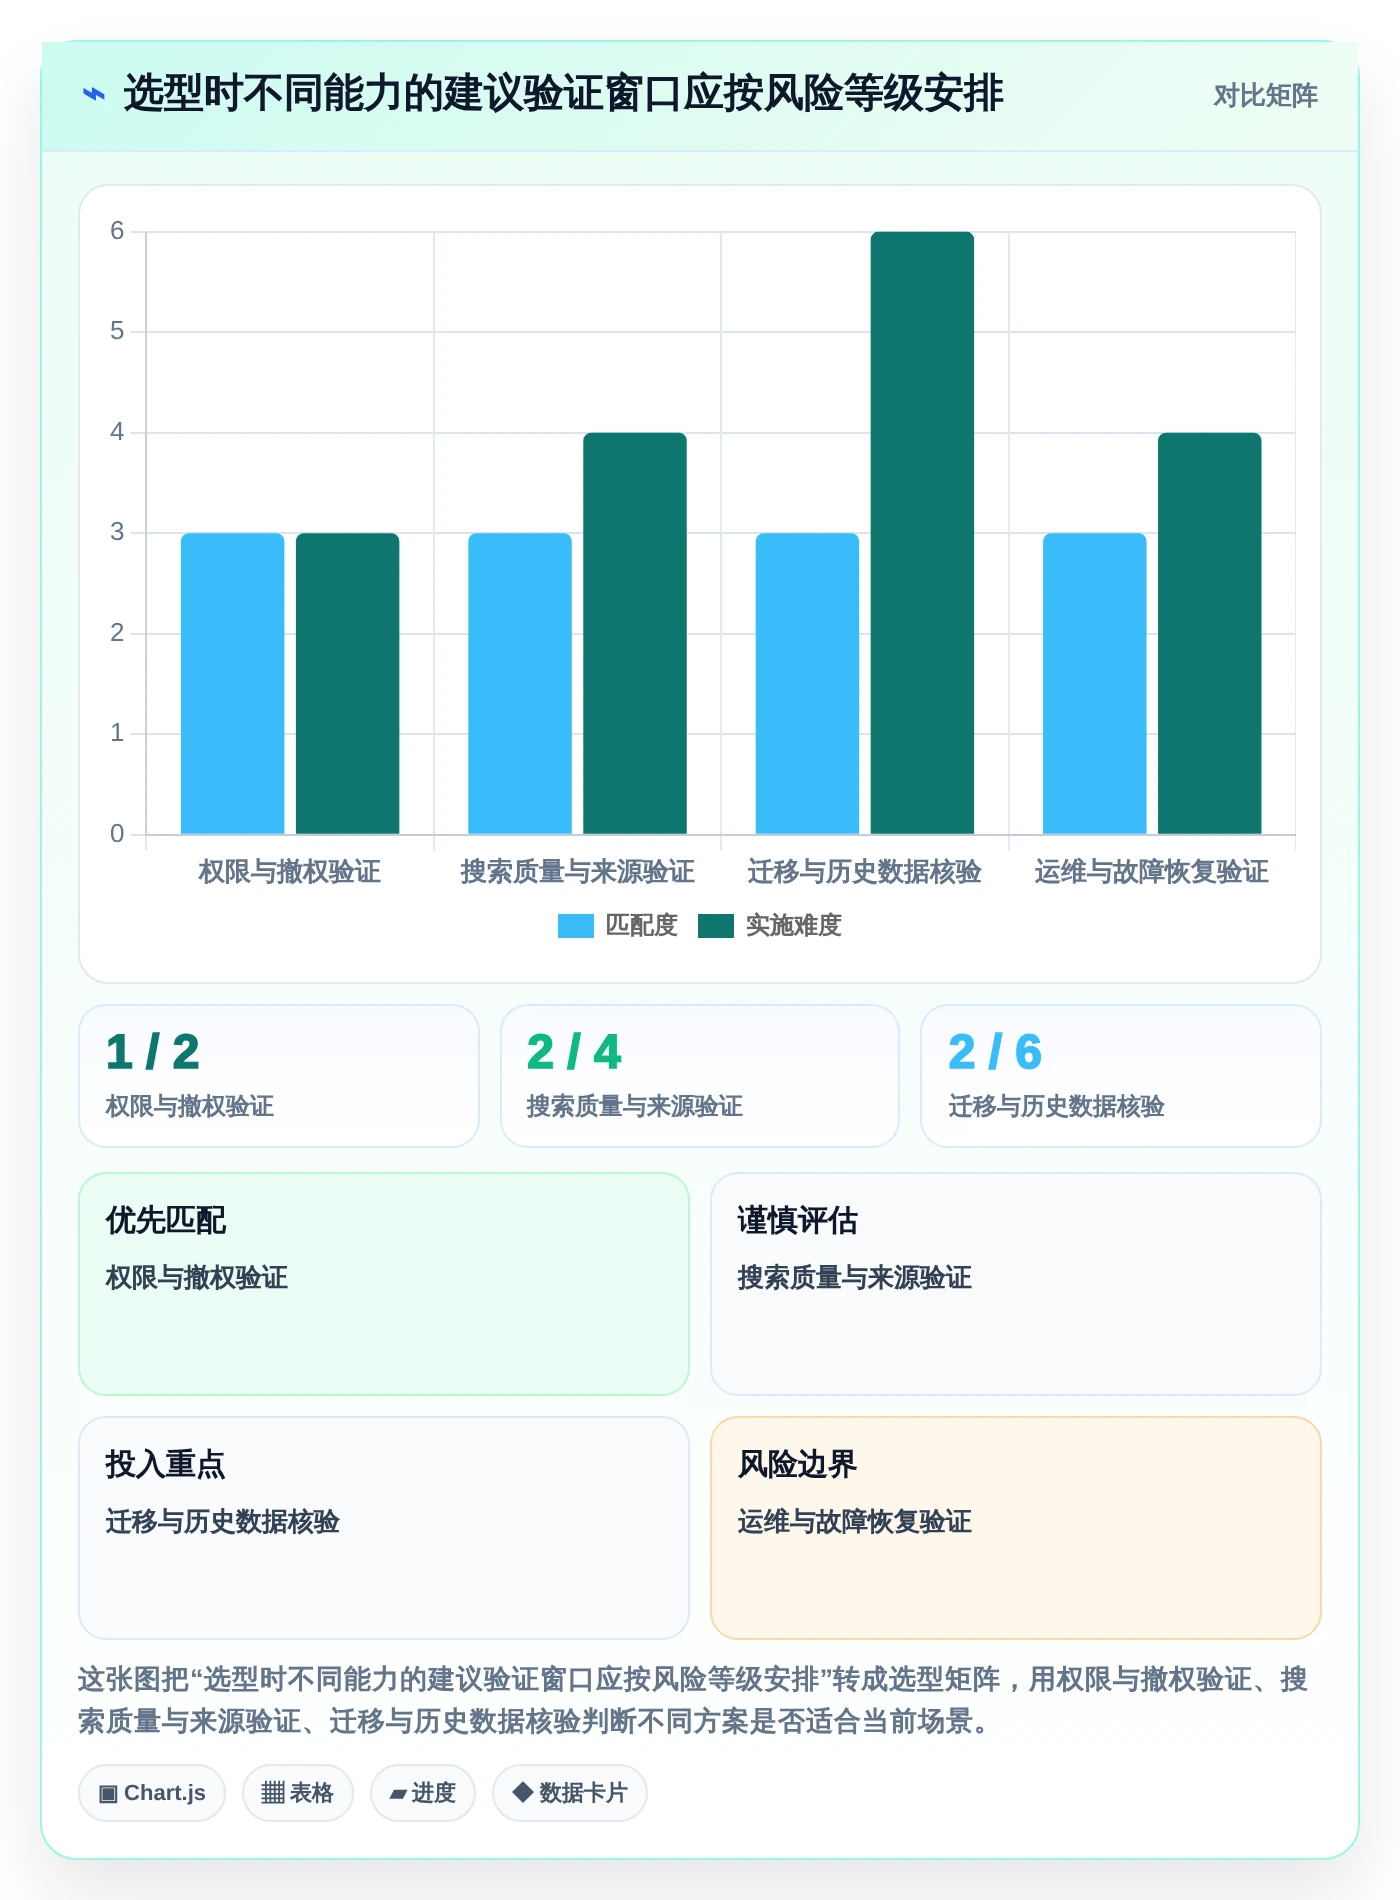Click the 对比矩阵 label in header
Image resolution: width=1400 pixels, height=1900 pixels.
point(1265,96)
